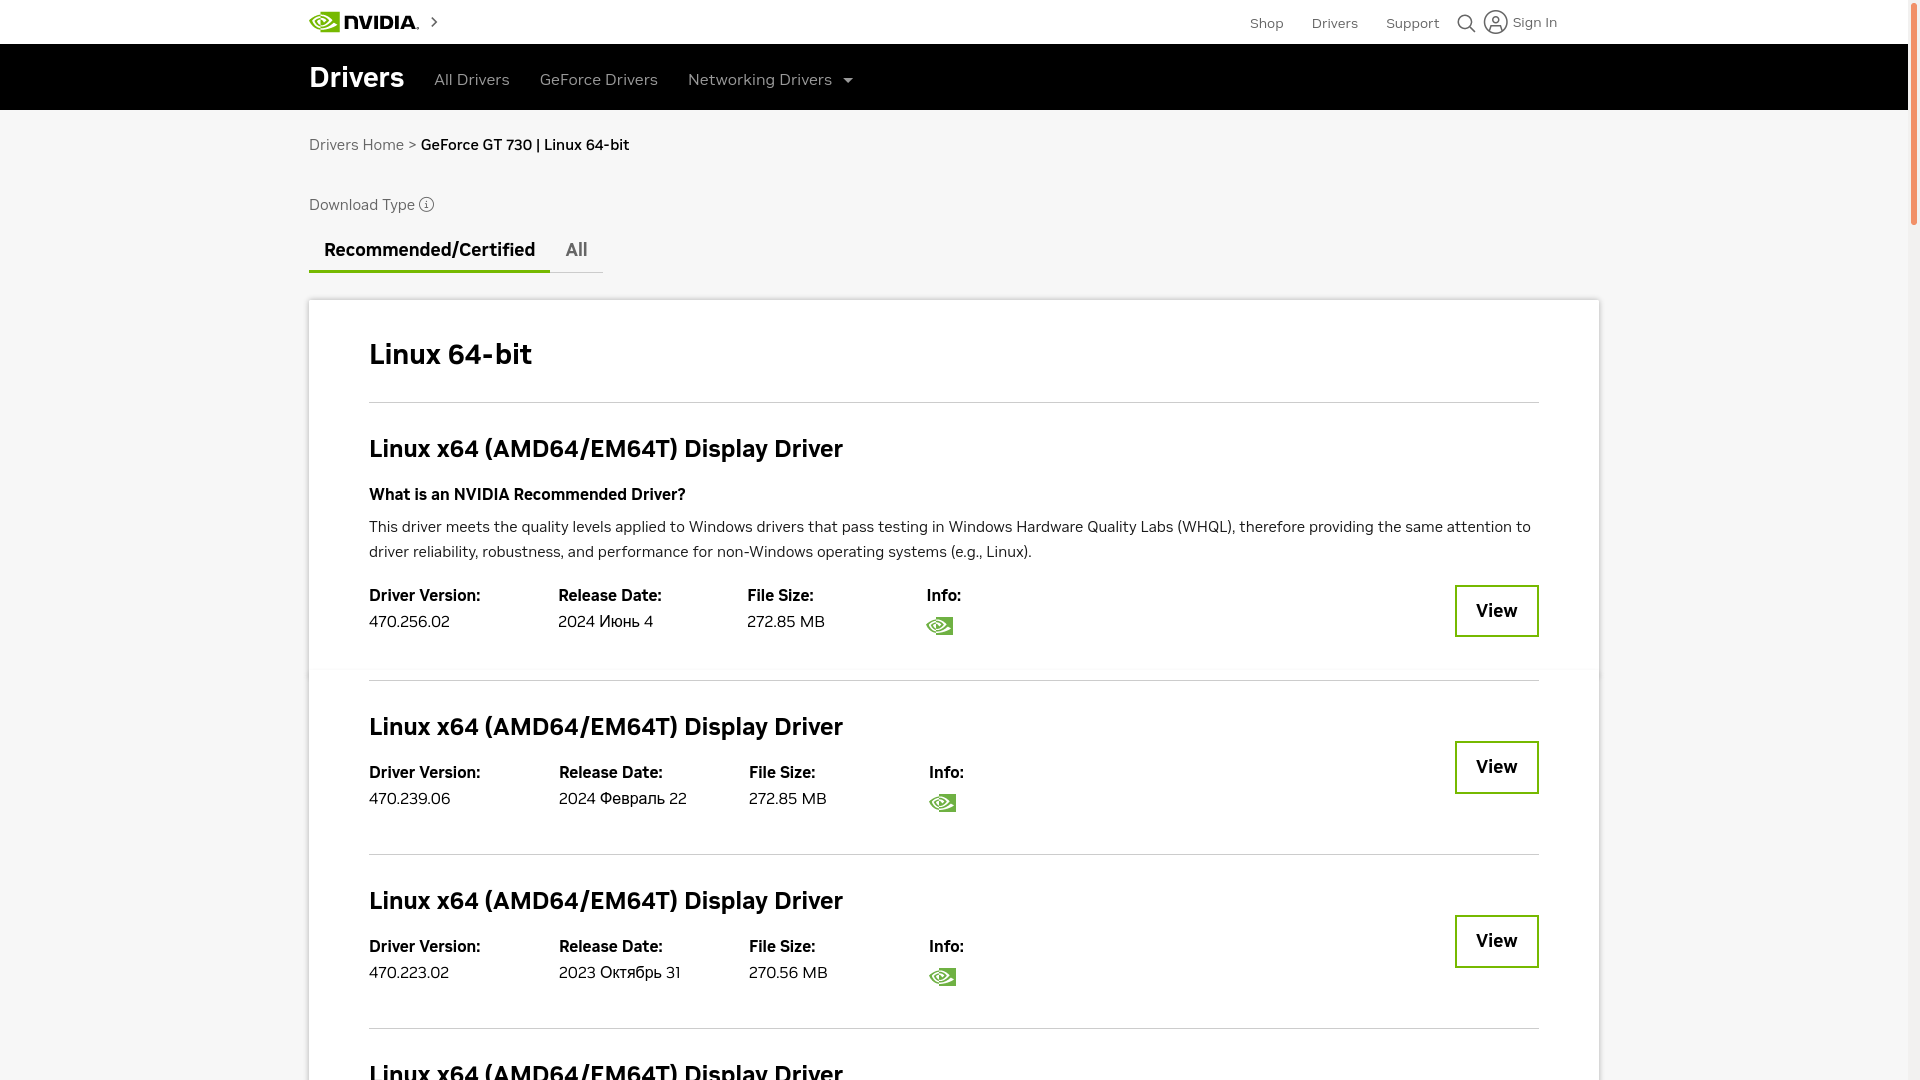Go back to Drivers Home breadcrumb
Screen dimensions: 1920x1080
pyautogui.click(x=356, y=145)
